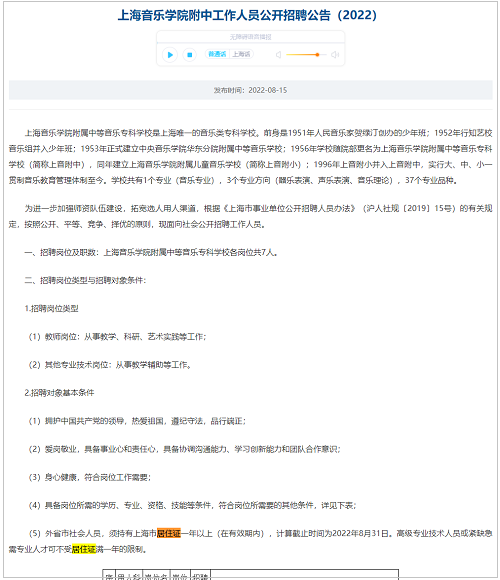Click heading 2.招聘对象基本条件

point(59,393)
